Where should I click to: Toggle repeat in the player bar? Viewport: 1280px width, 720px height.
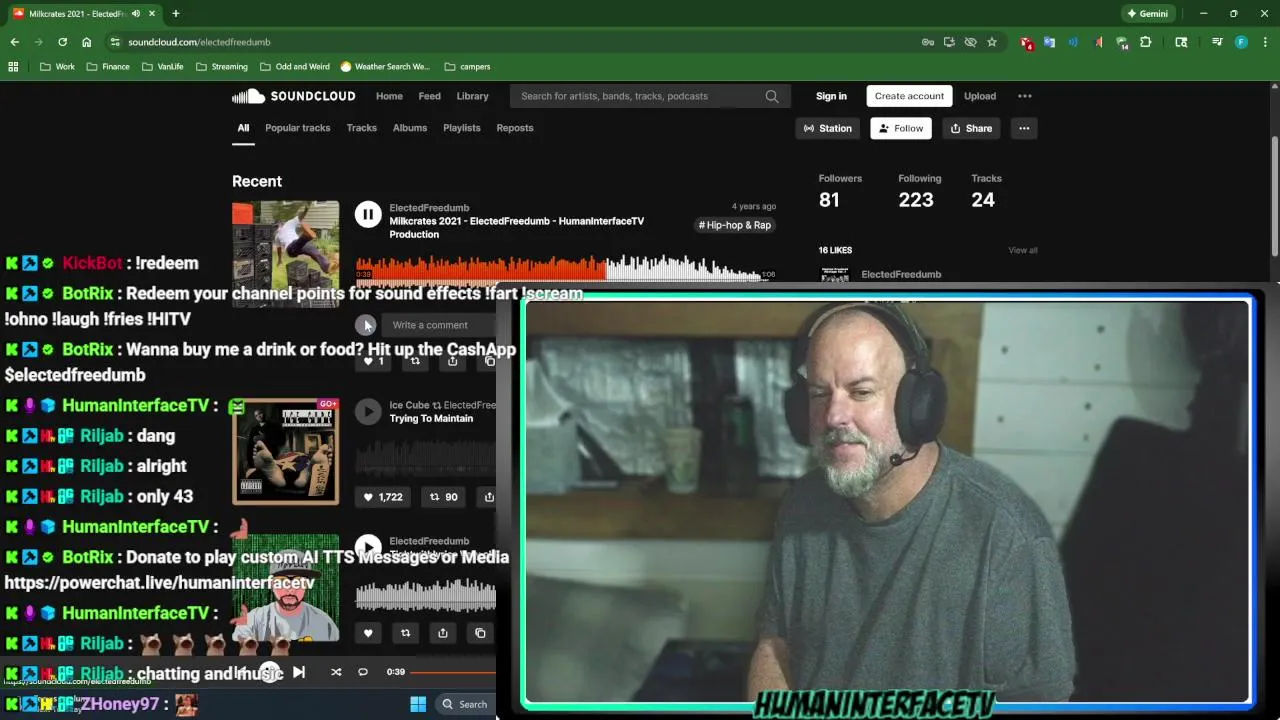(363, 672)
